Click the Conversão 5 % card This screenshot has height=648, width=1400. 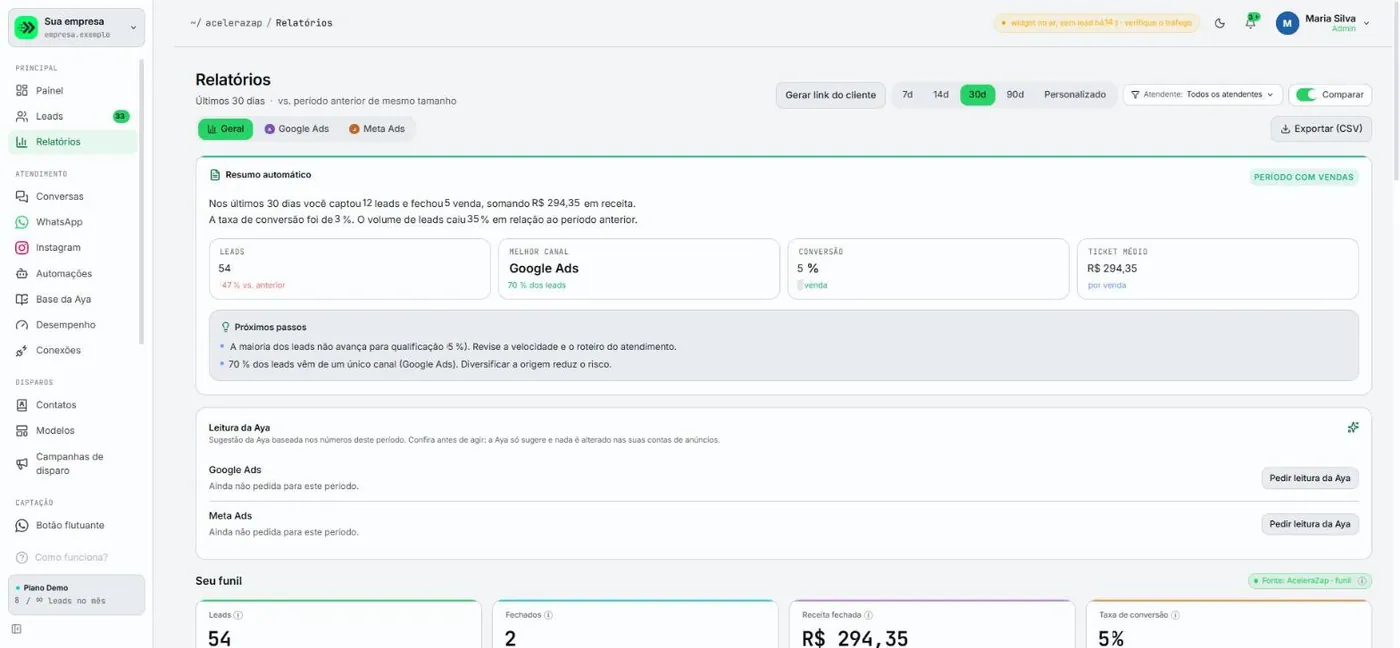[928, 268]
